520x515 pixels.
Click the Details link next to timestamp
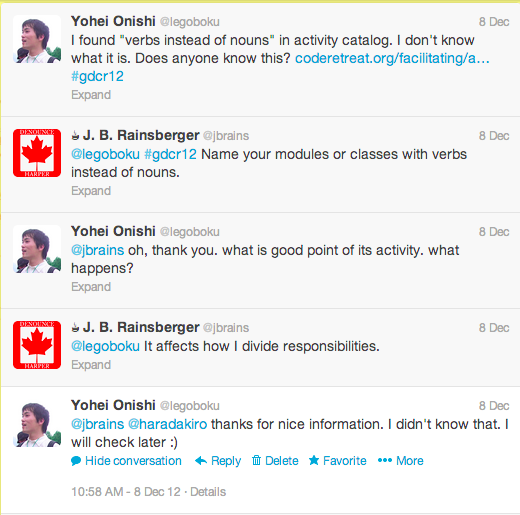(208, 492)
